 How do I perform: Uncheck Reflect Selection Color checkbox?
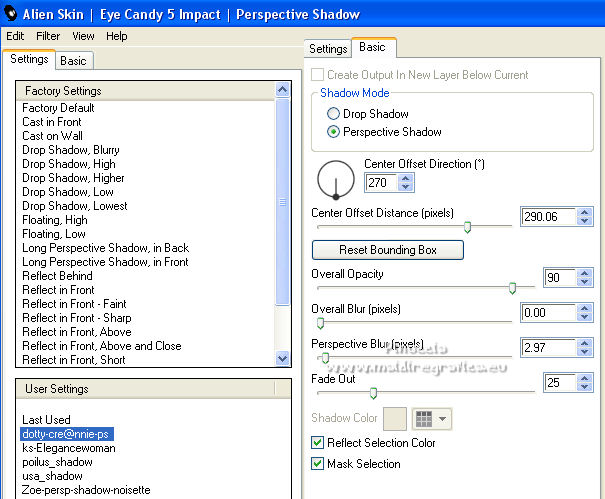[x=317, y=443]
